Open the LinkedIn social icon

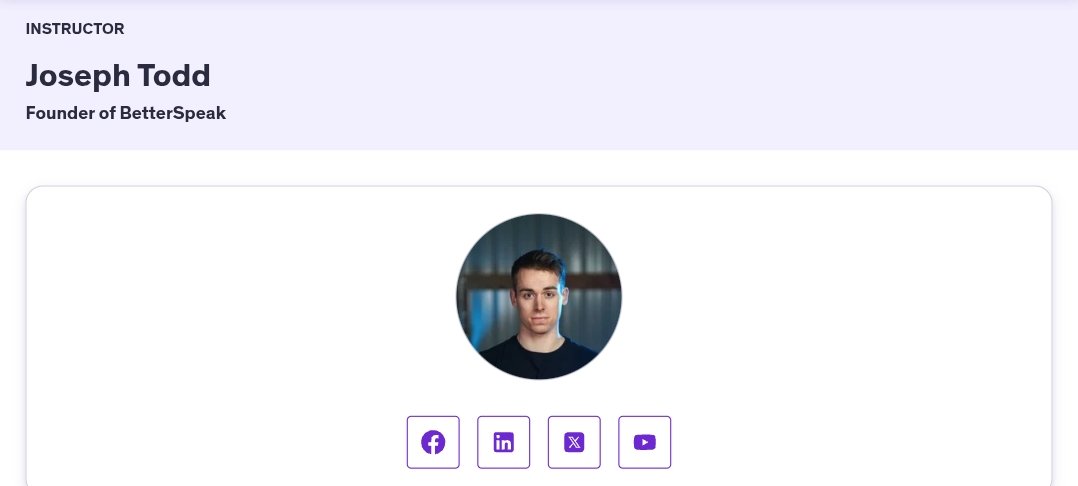coord(503,442)
